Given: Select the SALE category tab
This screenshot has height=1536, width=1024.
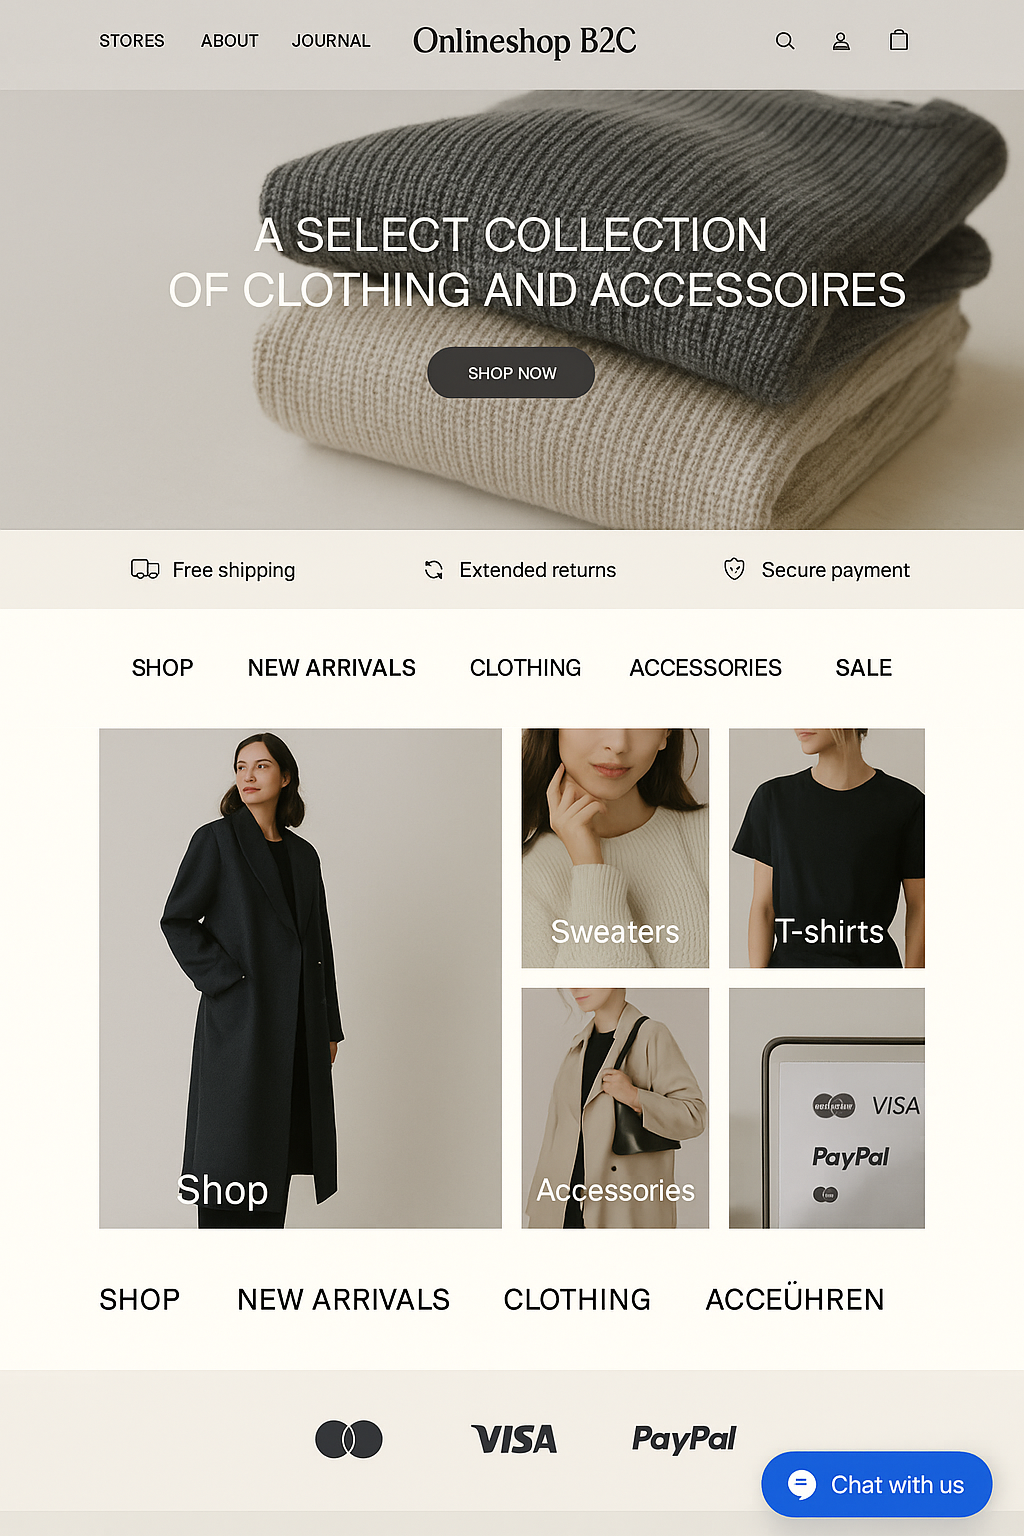Looking at the screenshot, I should [864, 668].
